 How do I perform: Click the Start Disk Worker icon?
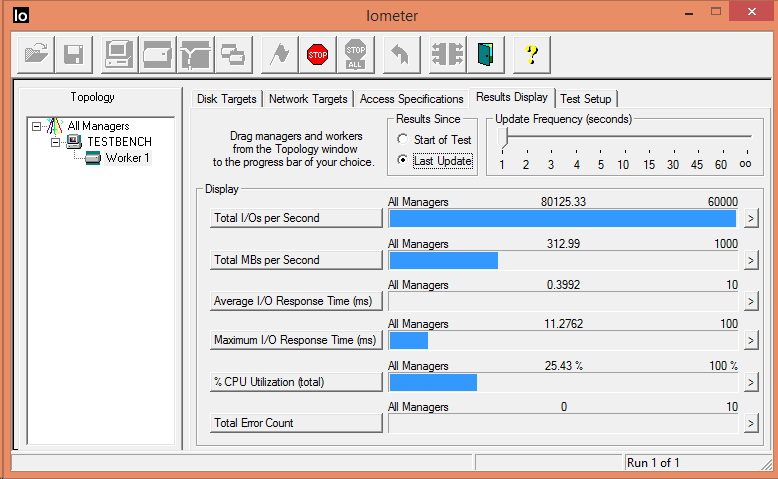click(x=158, y=54)
